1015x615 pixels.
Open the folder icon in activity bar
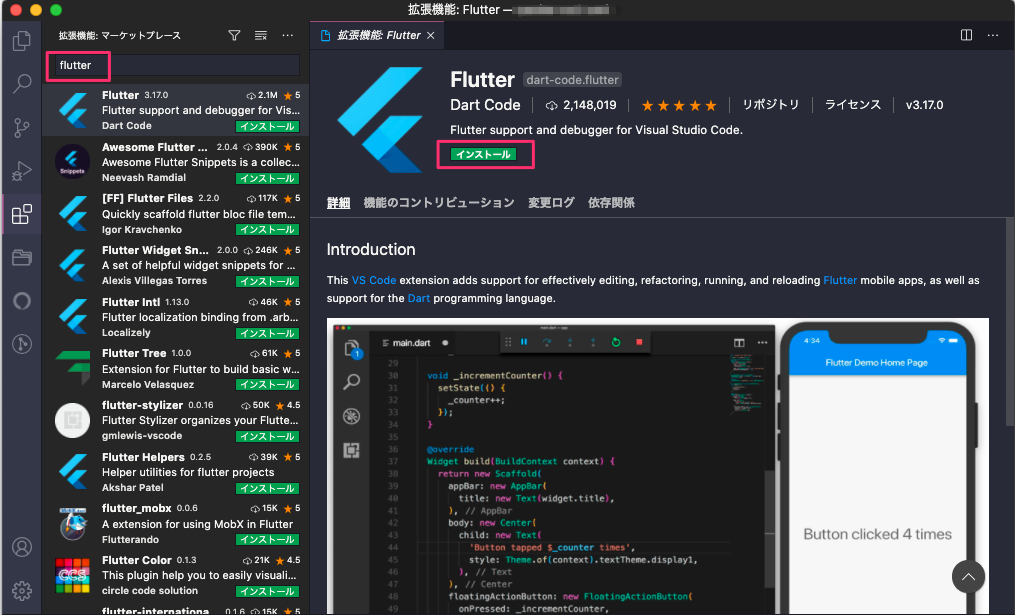coord(22,258)
